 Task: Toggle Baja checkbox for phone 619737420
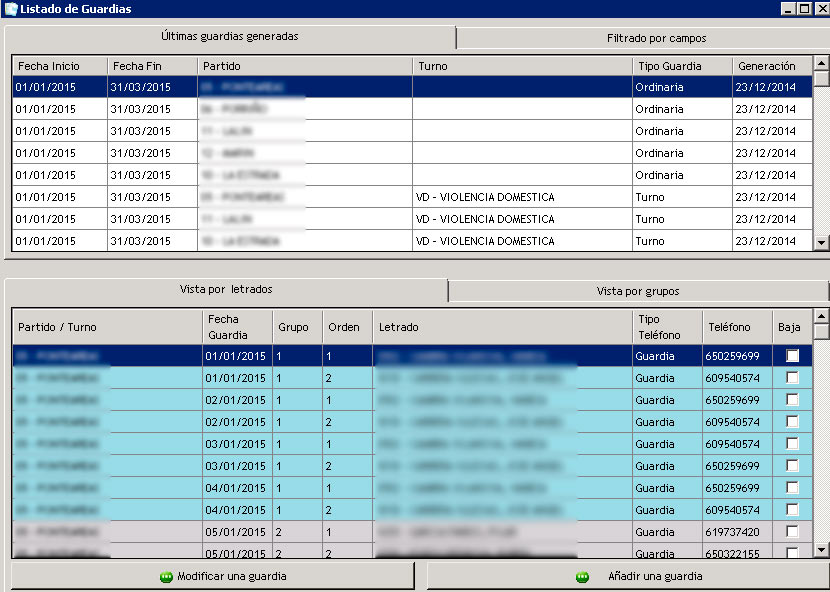click(793, 532)
